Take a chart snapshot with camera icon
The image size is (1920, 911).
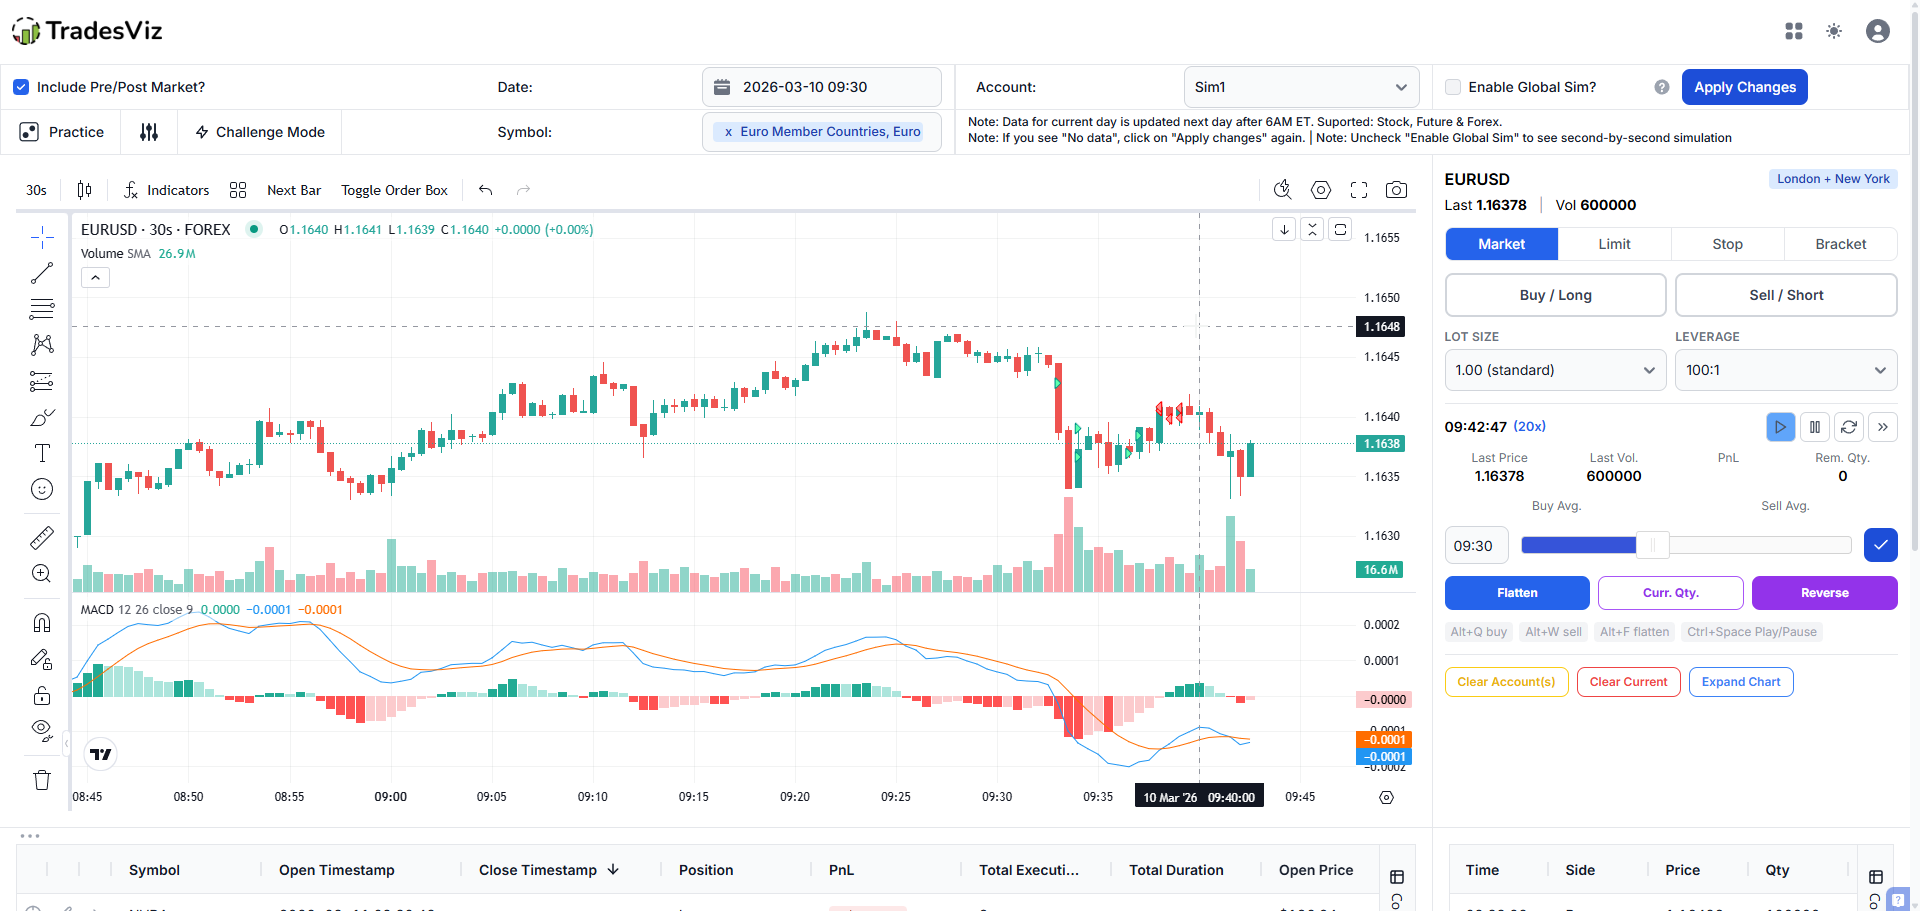[x=1396, y=190]
